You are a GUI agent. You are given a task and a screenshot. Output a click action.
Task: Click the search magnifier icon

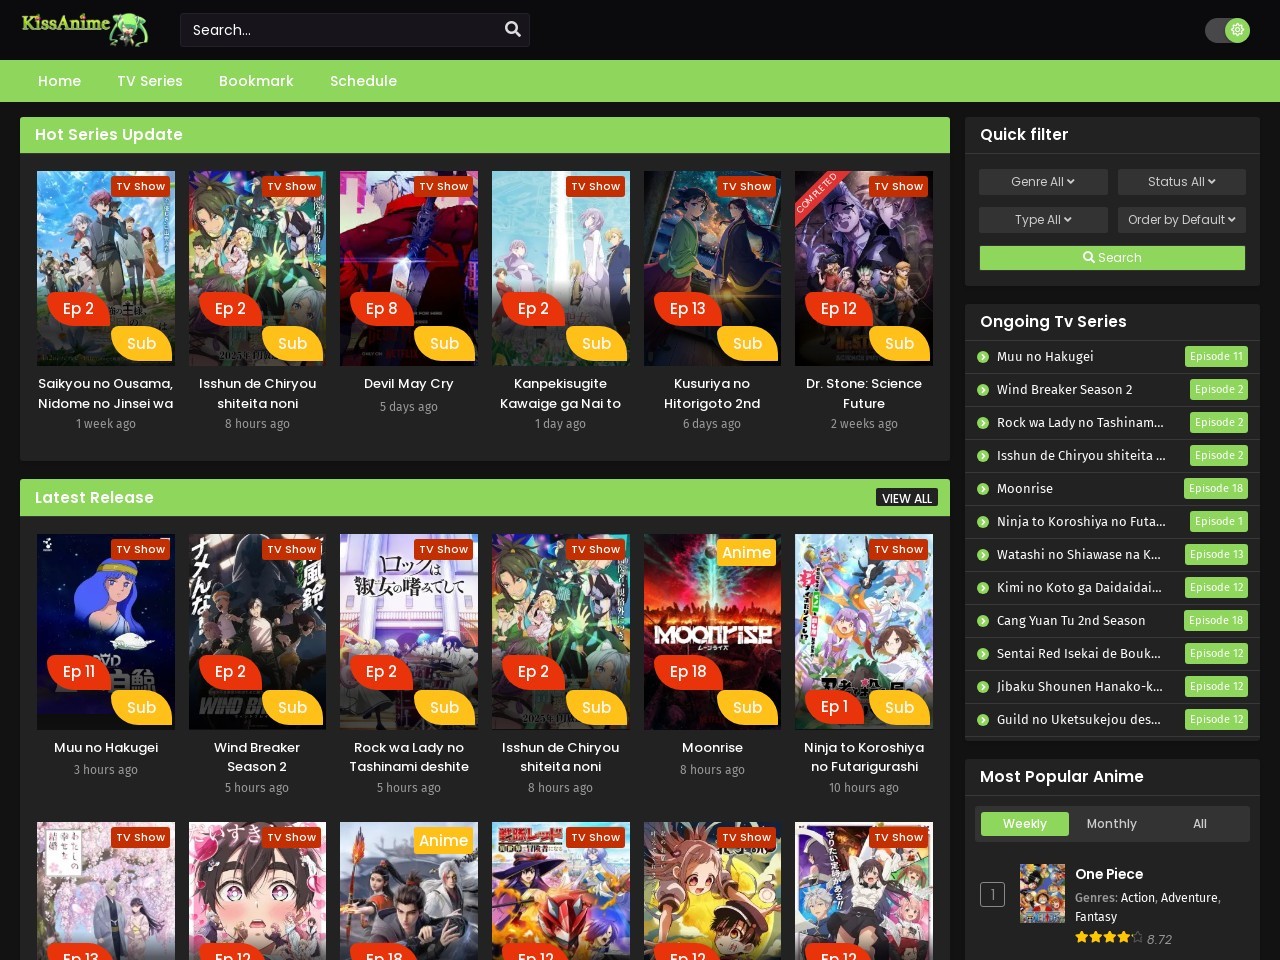(513, 29)
